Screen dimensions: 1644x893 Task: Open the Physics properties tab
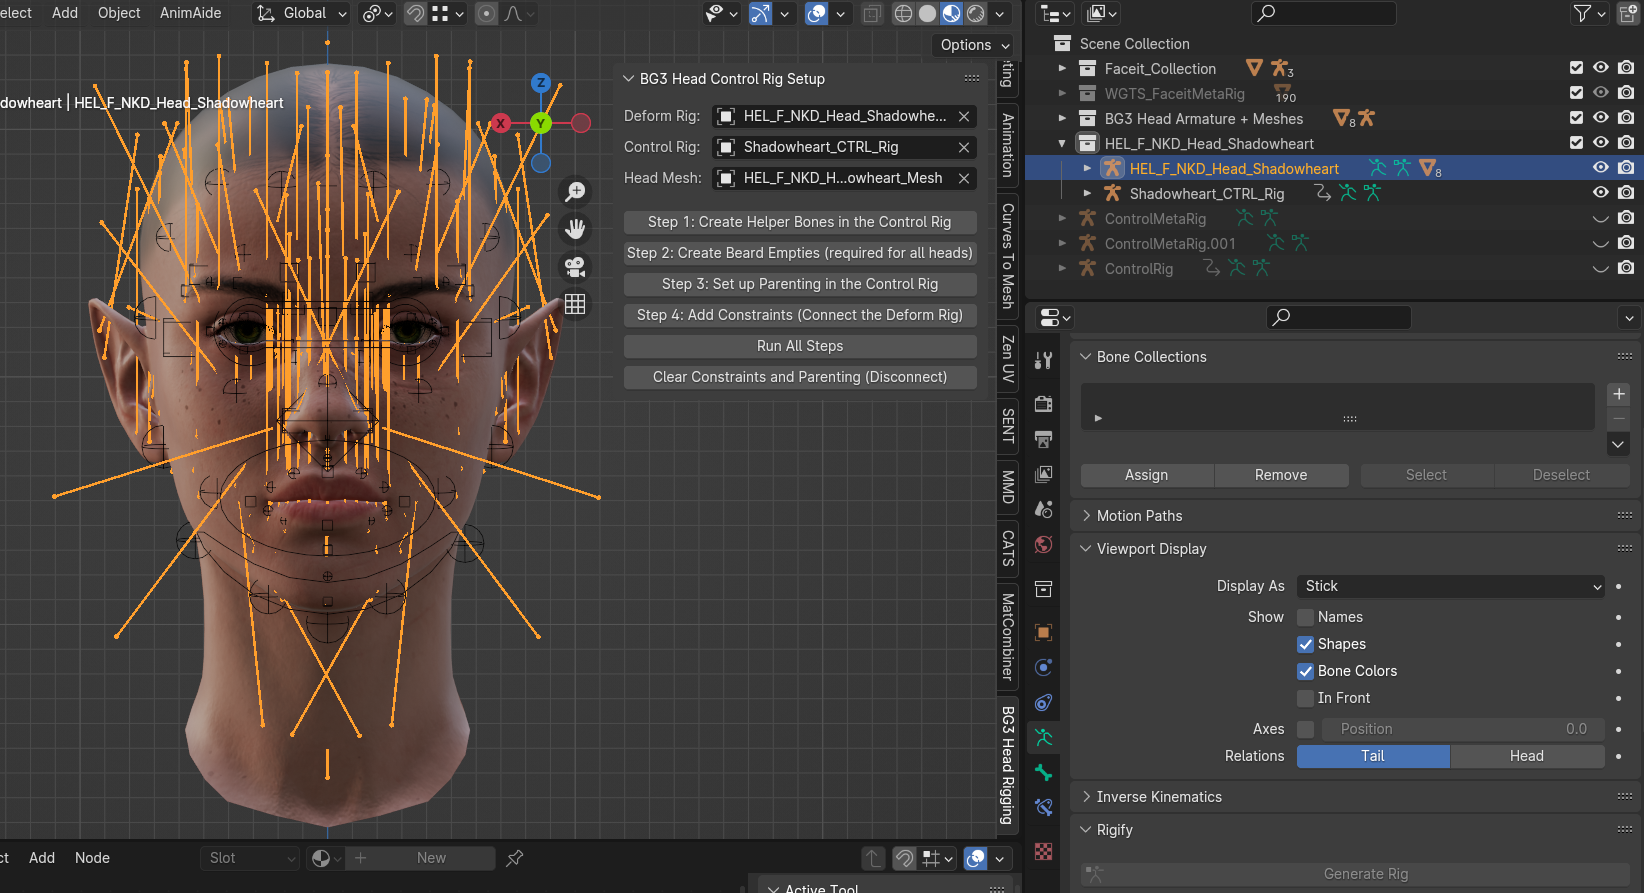coord(1043,667)
